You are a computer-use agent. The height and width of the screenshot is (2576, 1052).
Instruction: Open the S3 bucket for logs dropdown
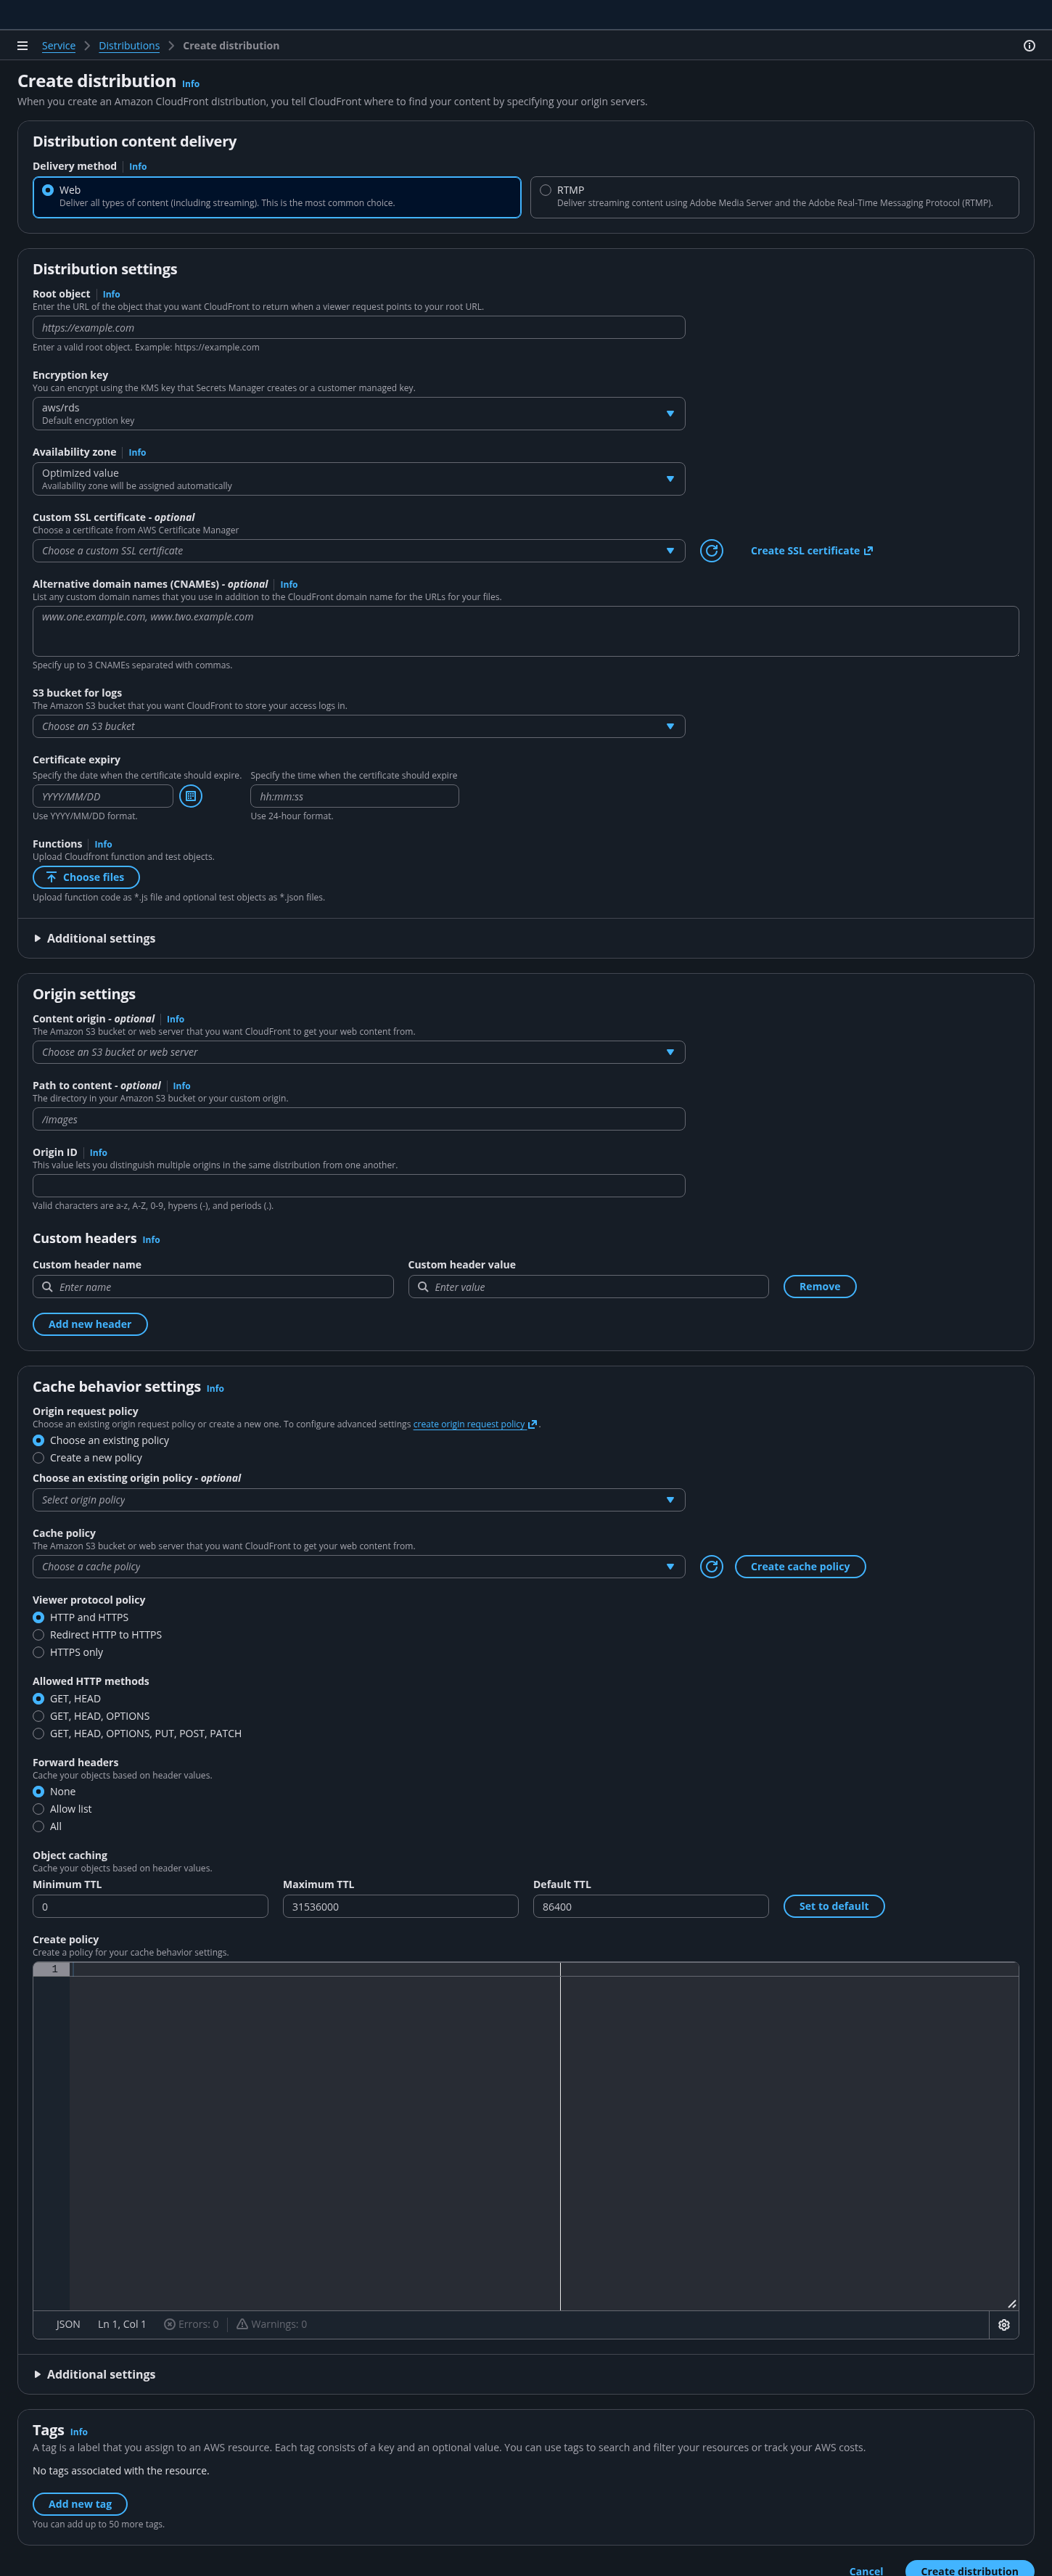[358, 727]
